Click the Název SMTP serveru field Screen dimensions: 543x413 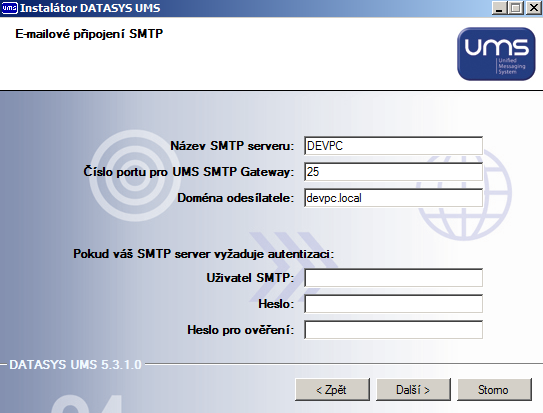pos(393,146)
